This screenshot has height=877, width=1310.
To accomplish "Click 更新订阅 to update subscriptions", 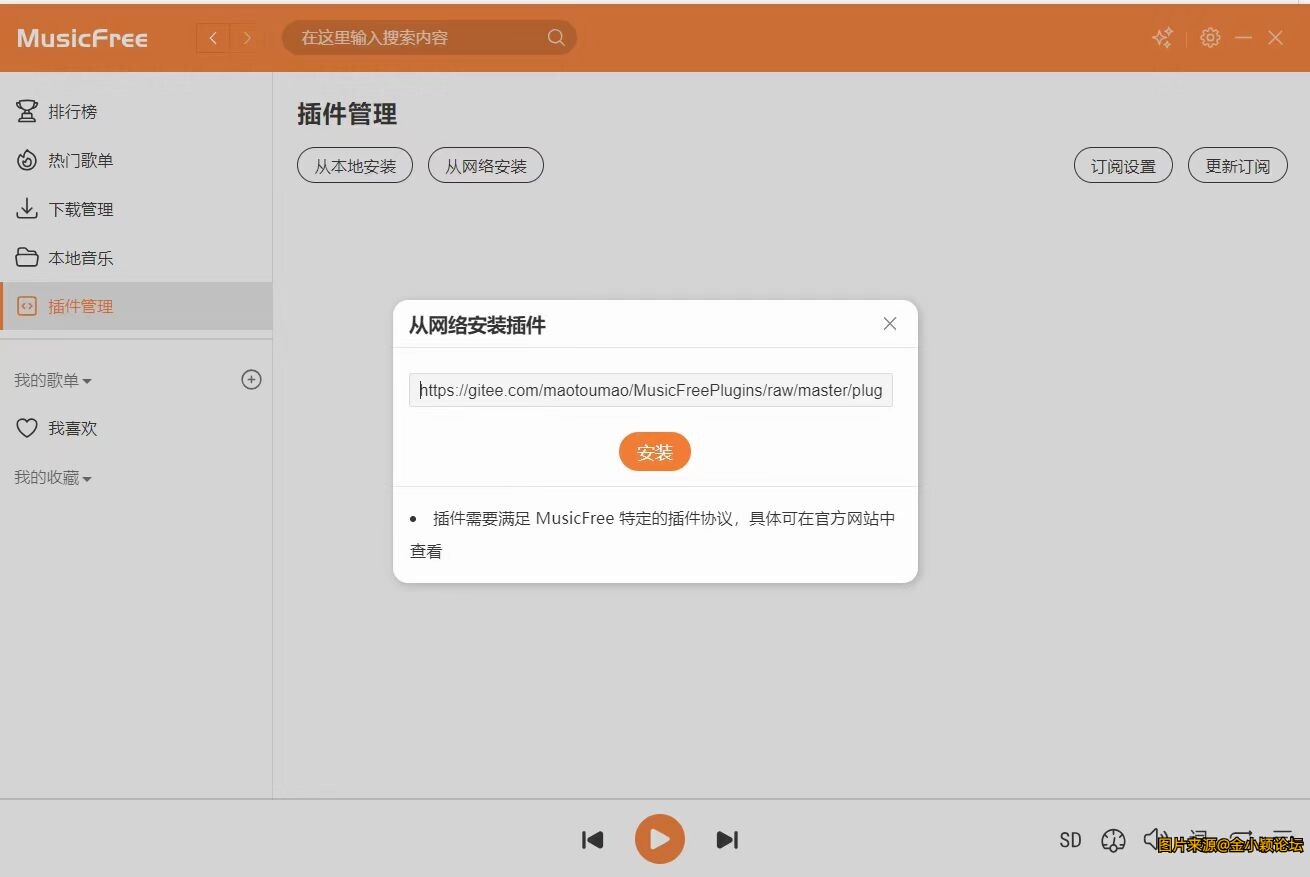I will pos(1238,166).
